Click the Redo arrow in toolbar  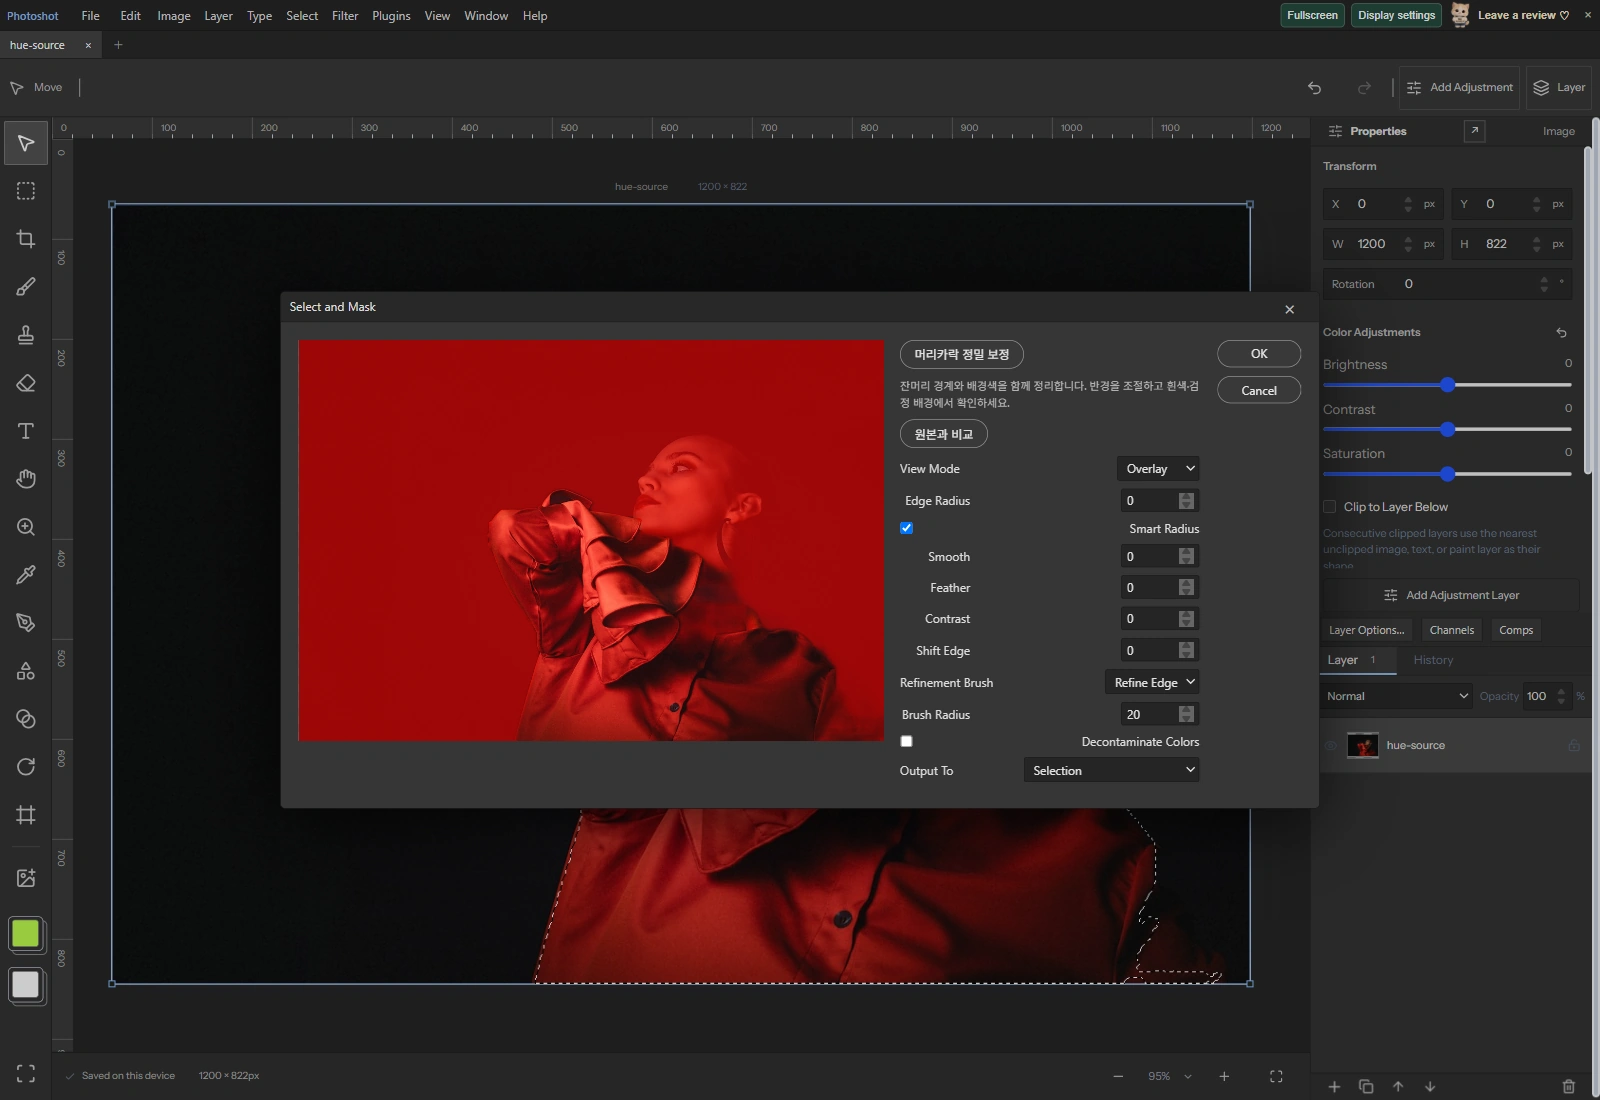(1364, 88)
